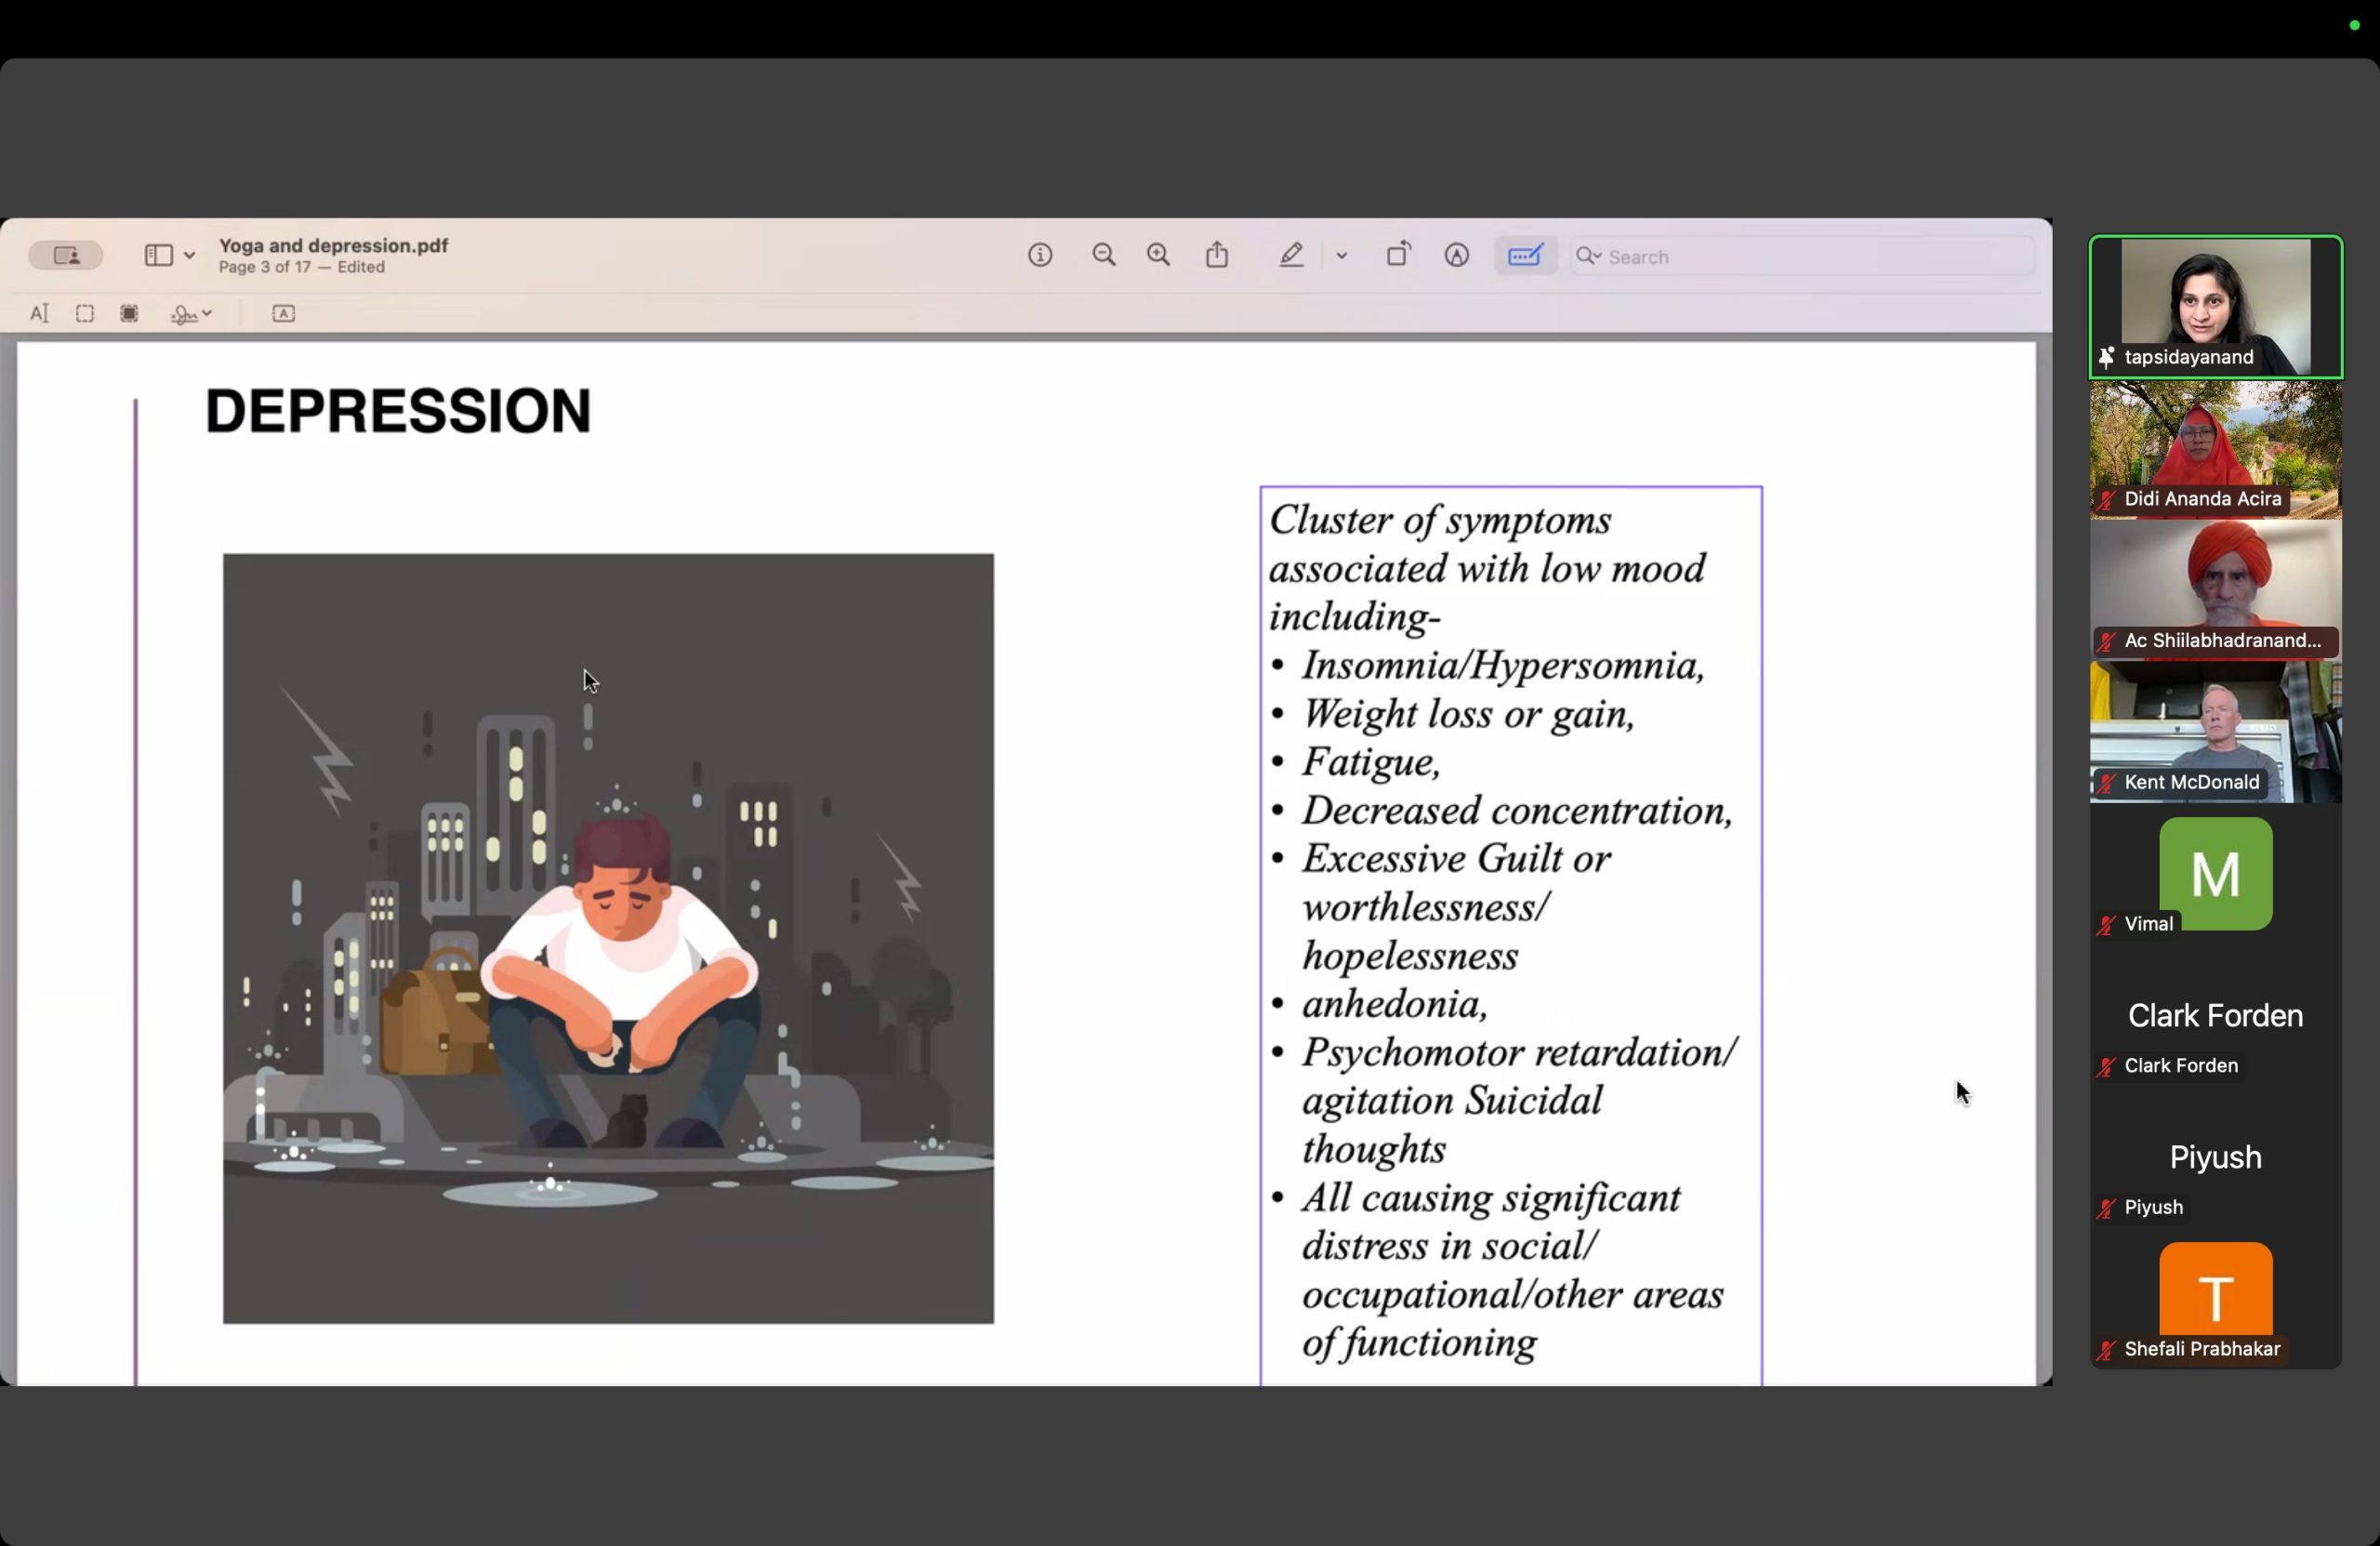
Task: Insert a text box annotation
Action: click(284, 314)
